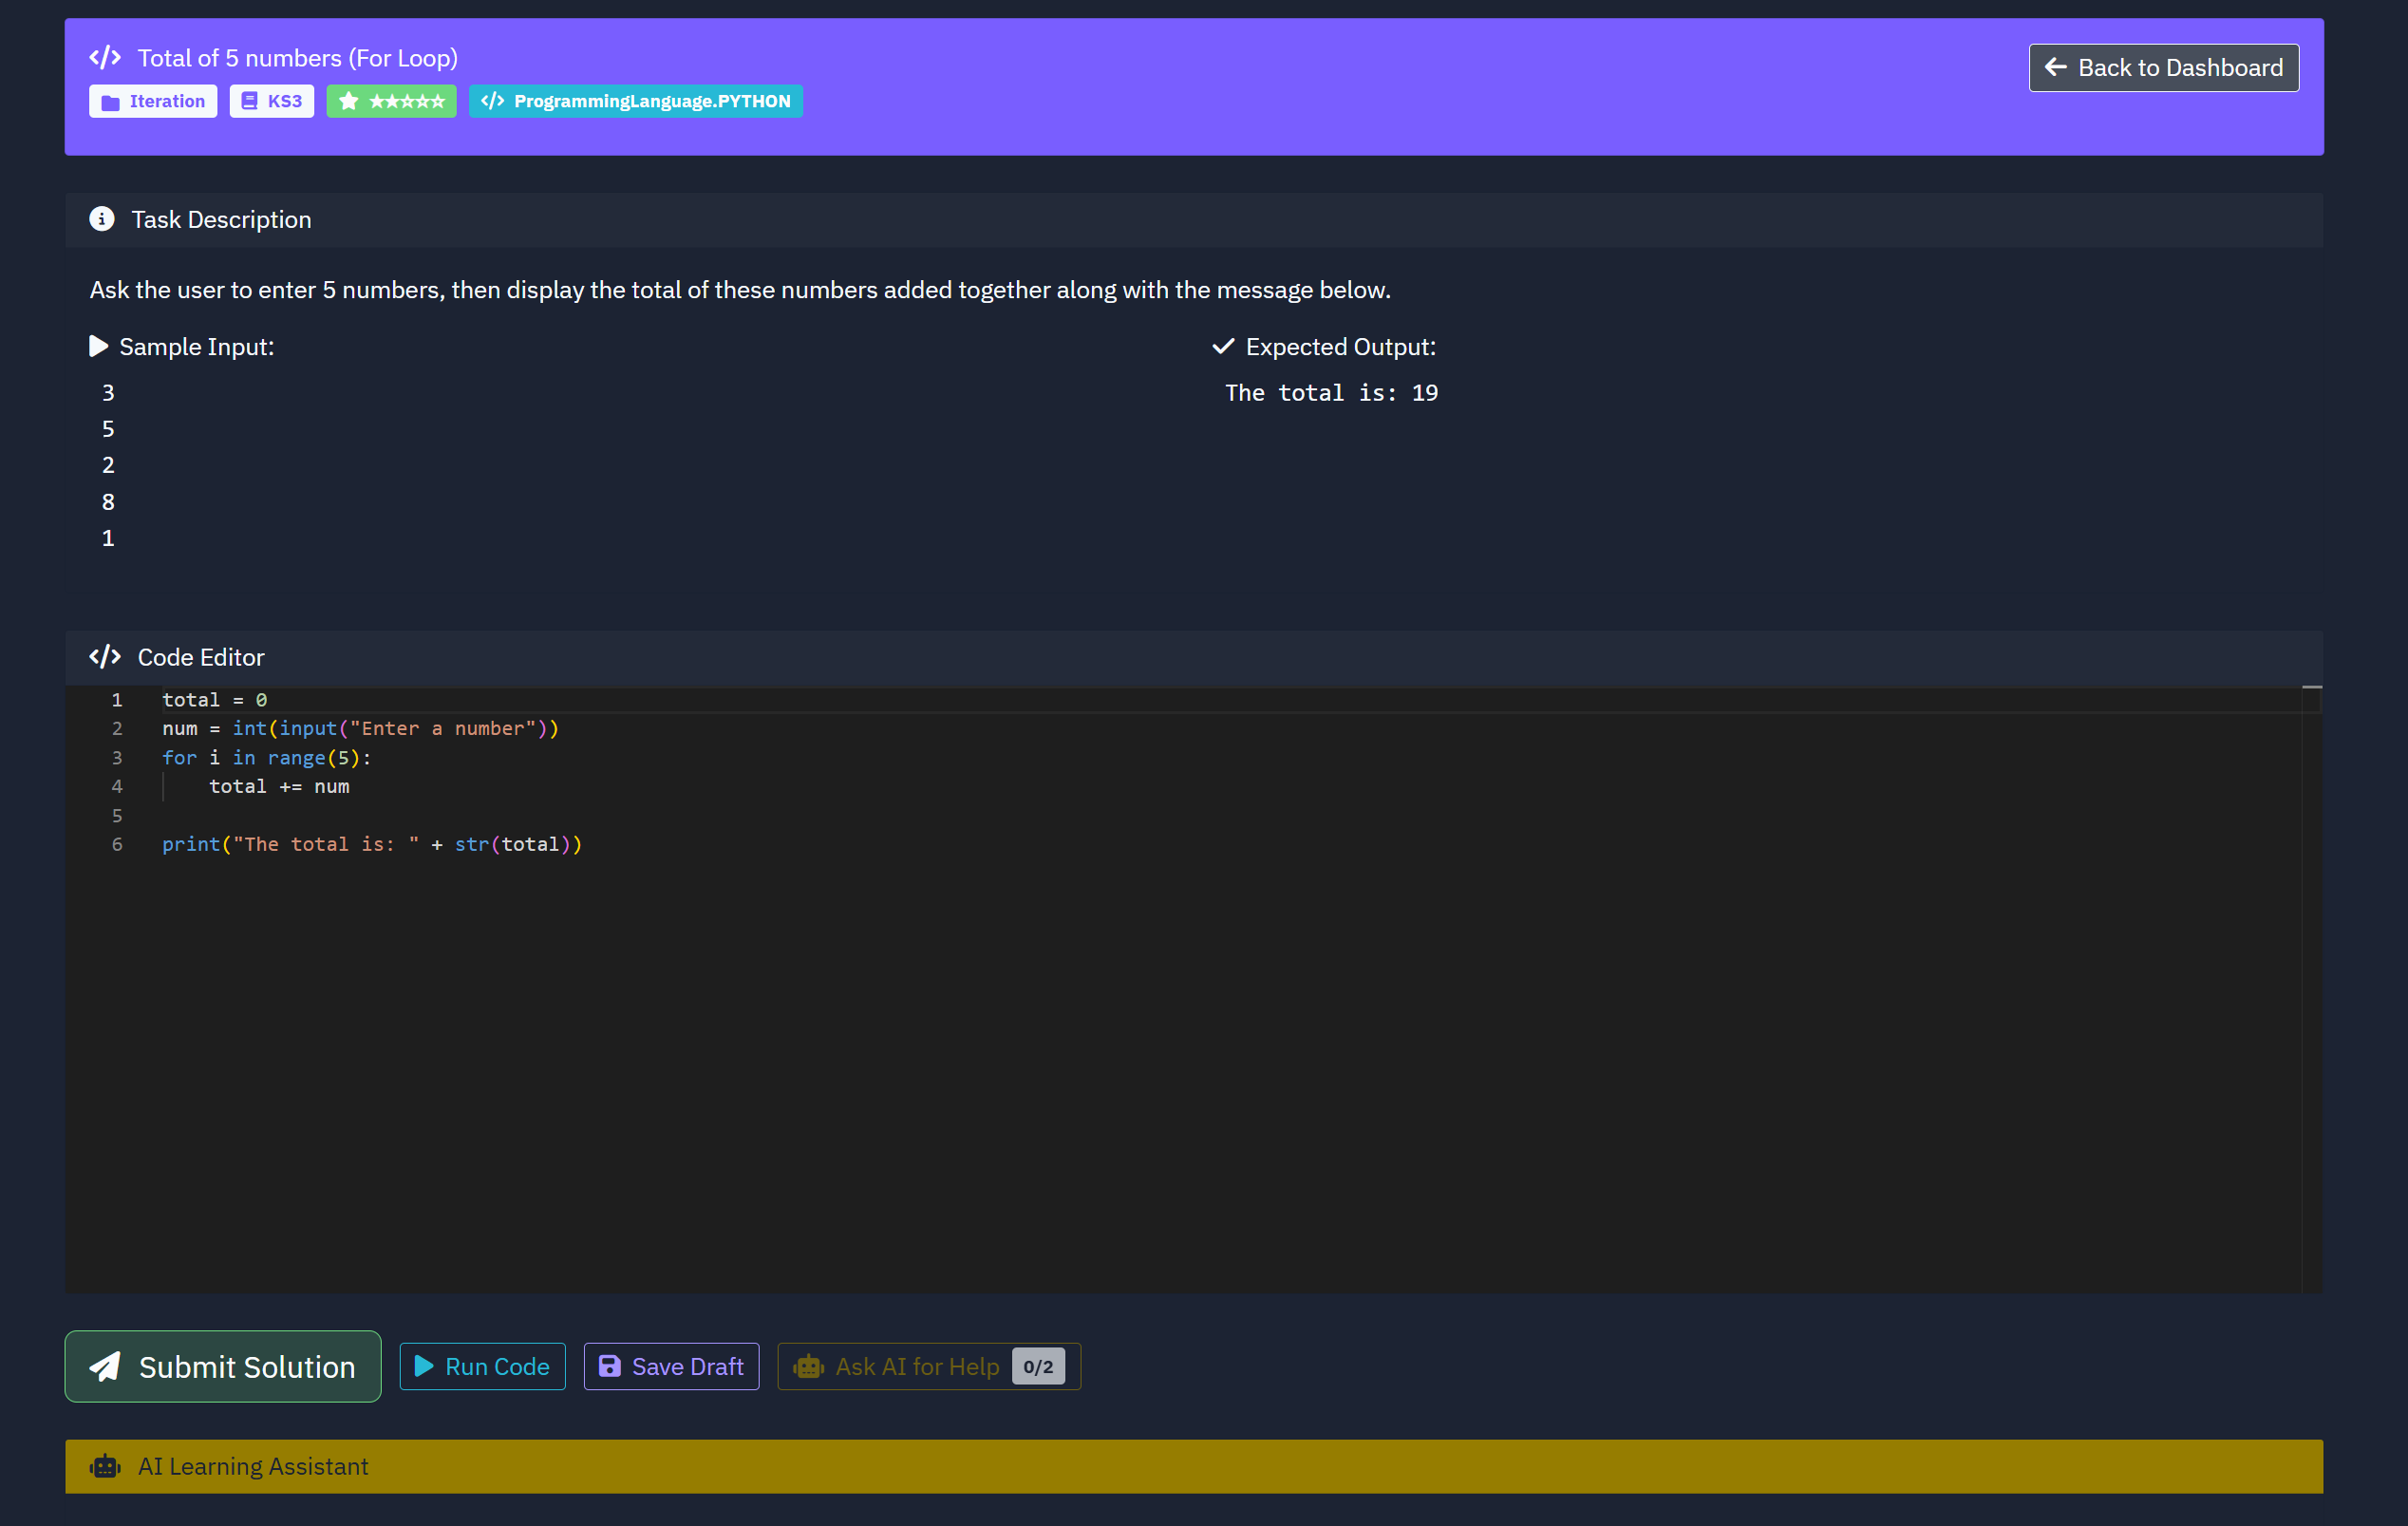
Task: Click the 0/2 AI help counter badge
Action: [x=1038, y=1366]
